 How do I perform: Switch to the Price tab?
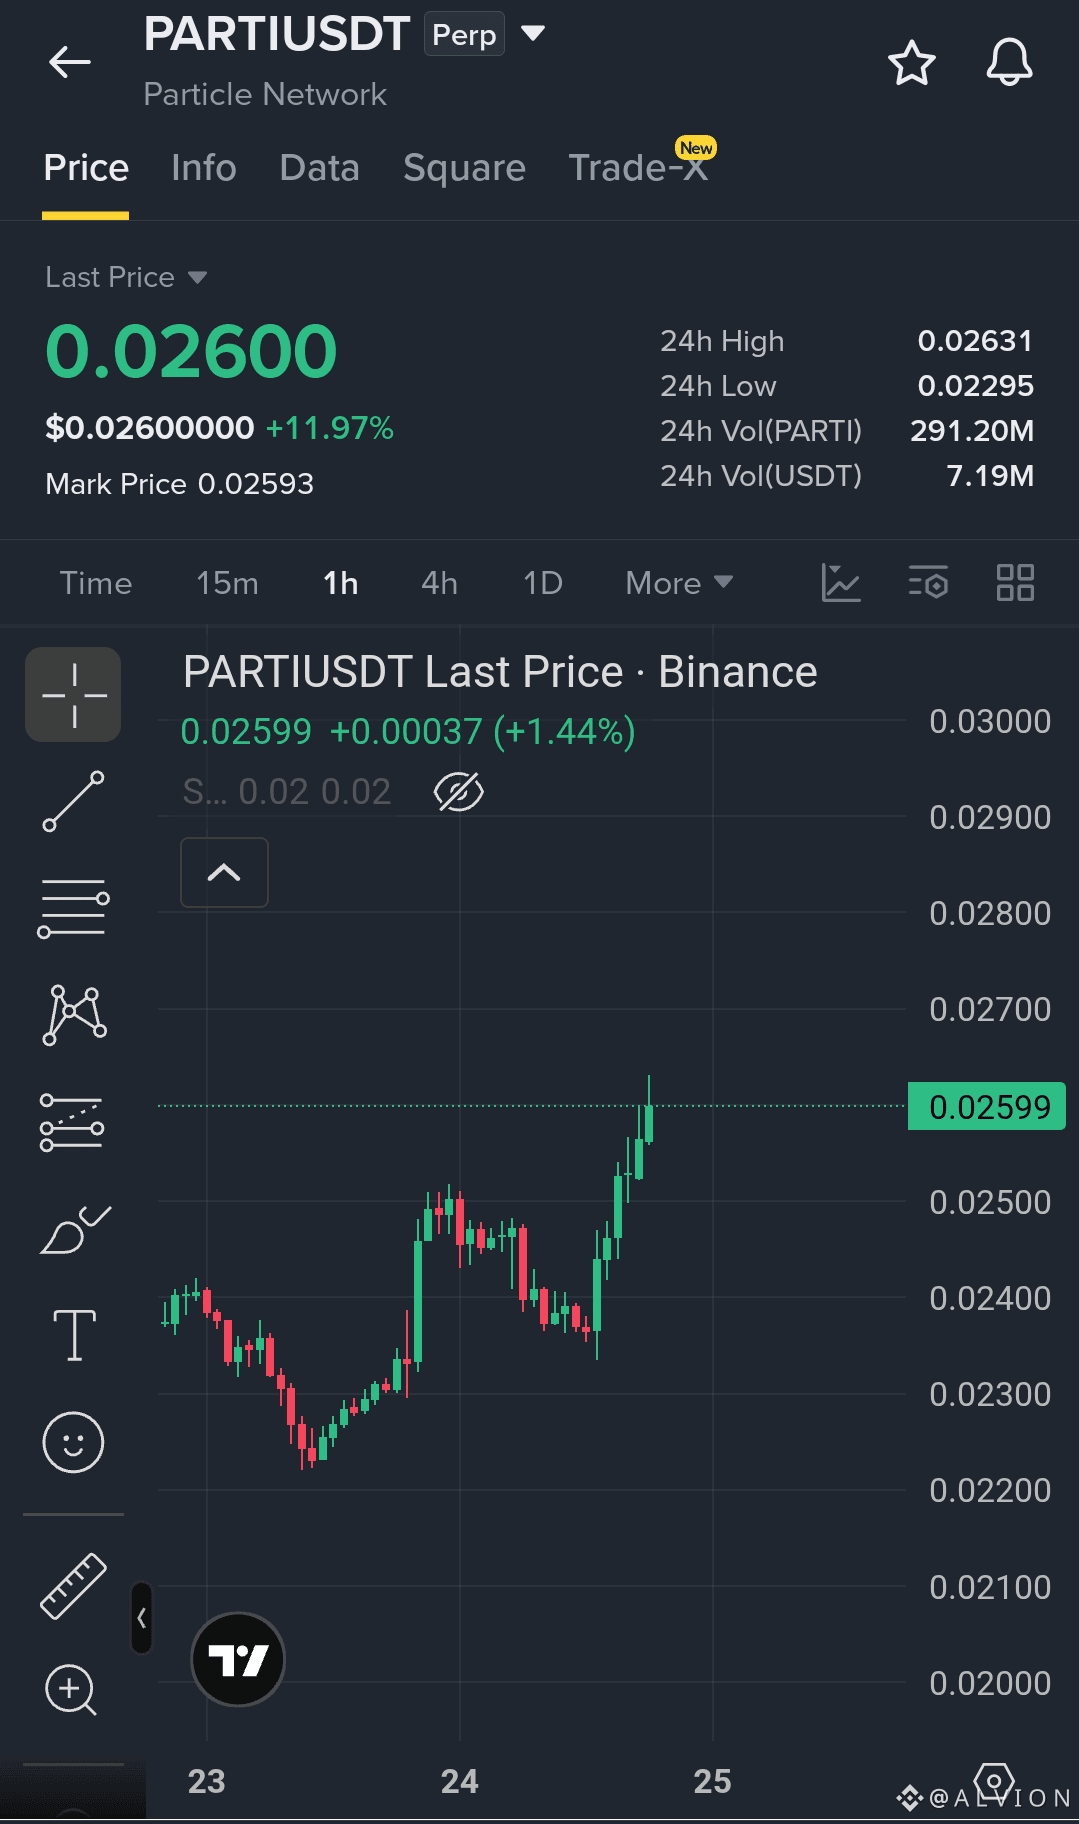pyautogui.click(x=86, y=168)
